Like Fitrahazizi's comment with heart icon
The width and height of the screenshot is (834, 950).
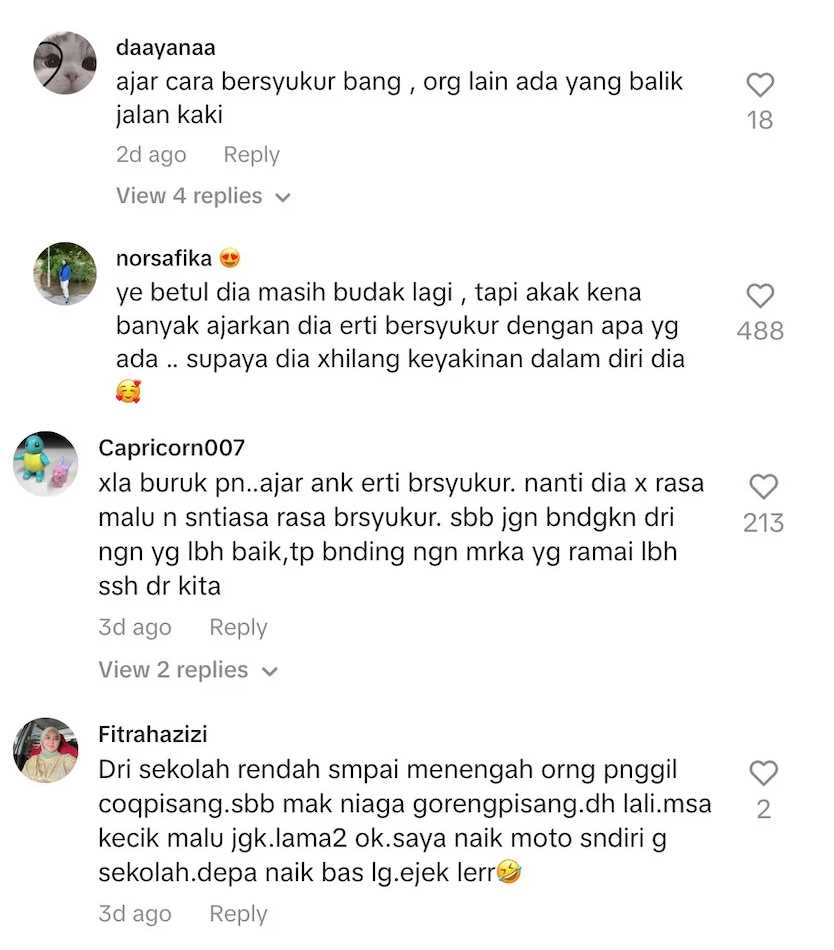tap(763, 773)
